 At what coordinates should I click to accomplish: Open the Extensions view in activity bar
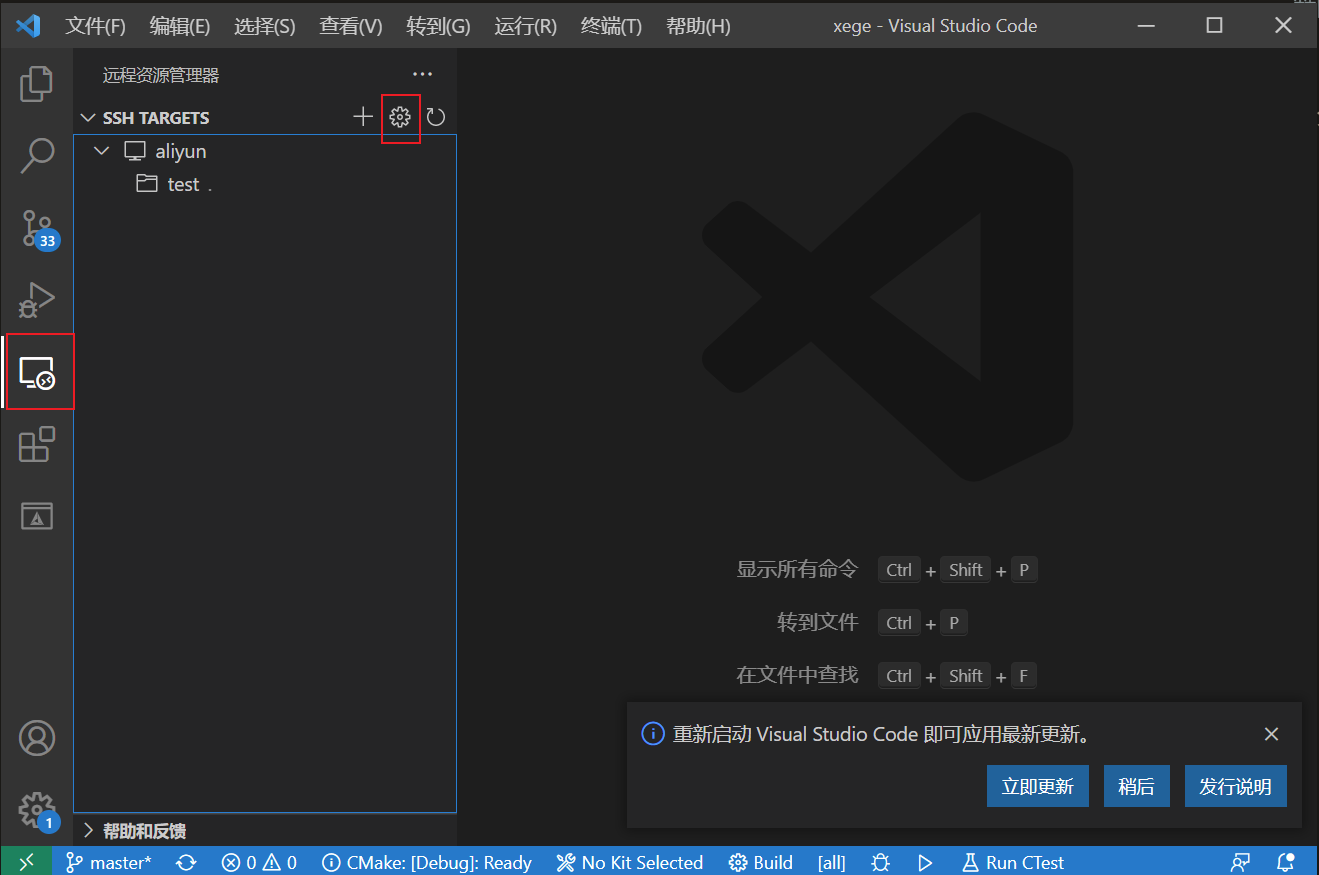[37, 444]
